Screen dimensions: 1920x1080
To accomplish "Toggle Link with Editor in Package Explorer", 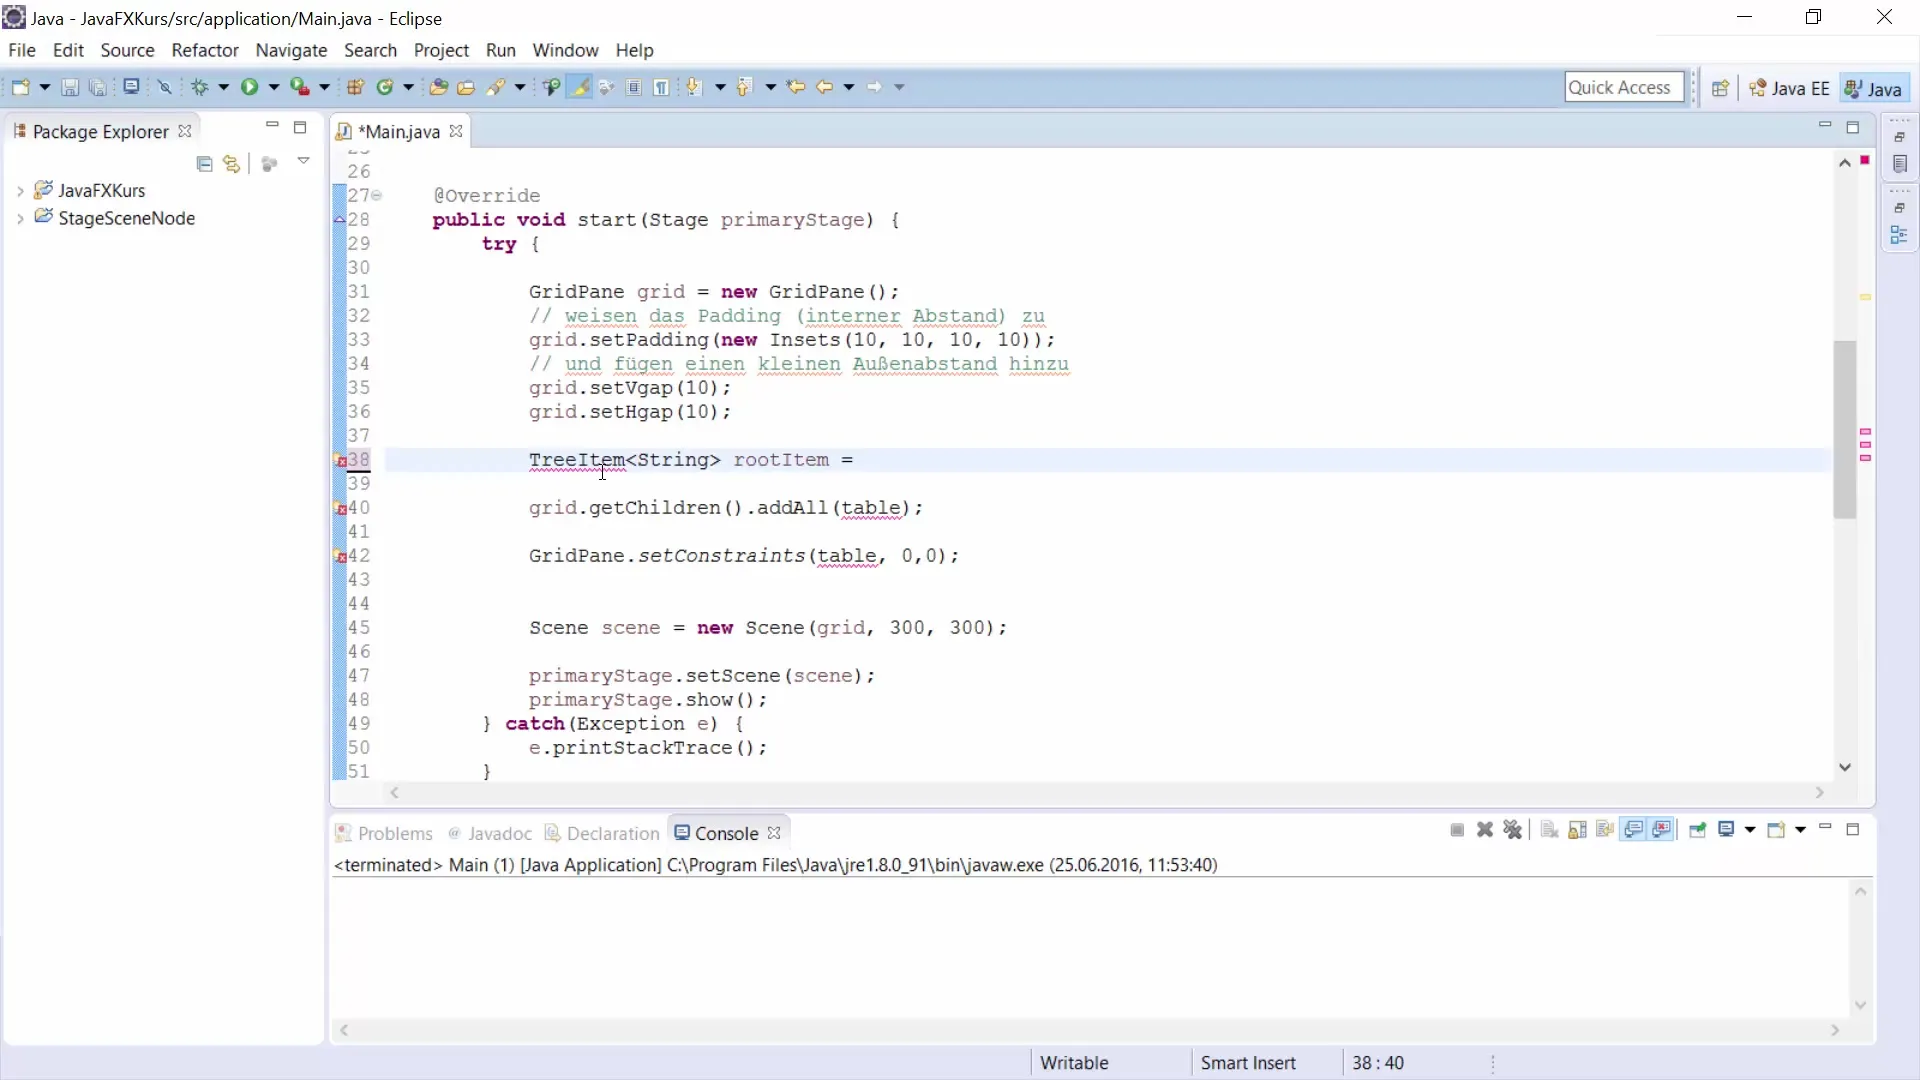I will [x=232, y=164].
